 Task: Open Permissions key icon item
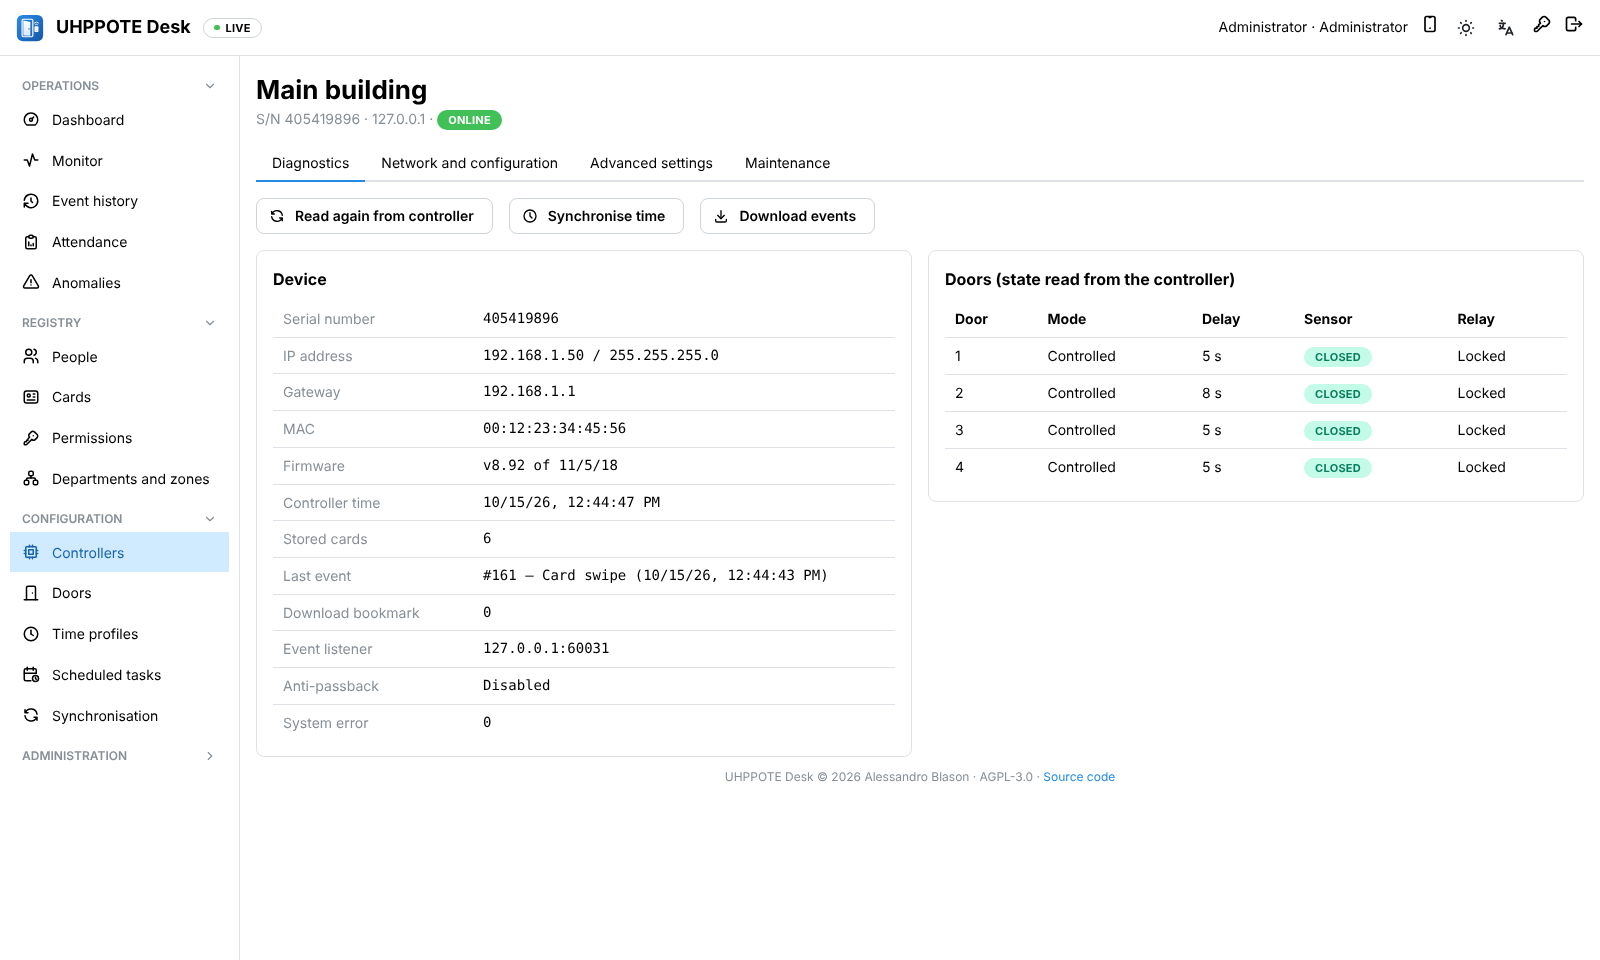pyautogui.click(x=31, y=438)
